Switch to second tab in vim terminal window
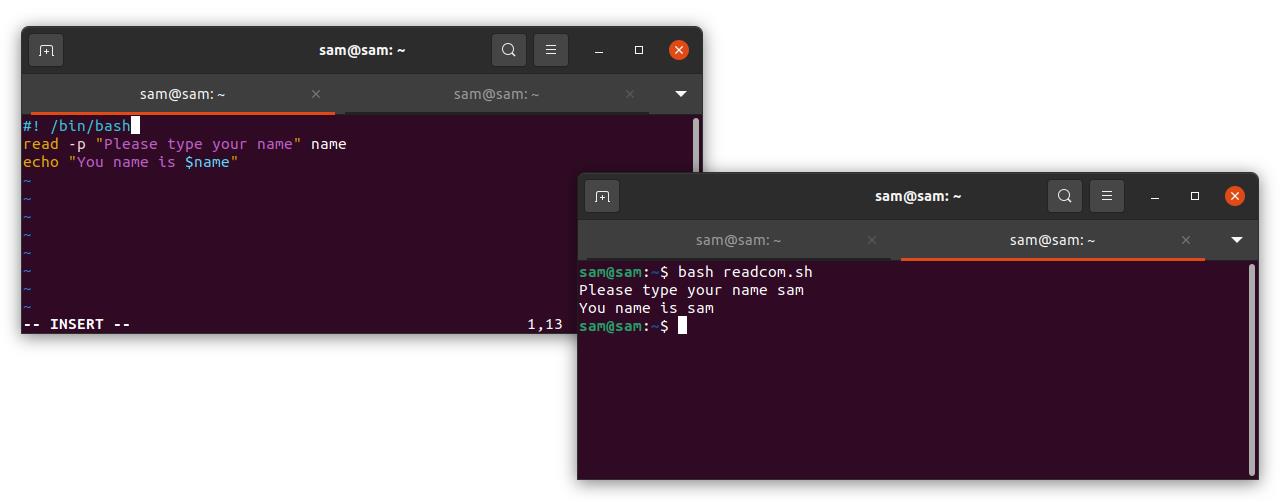1280x502 pixels. point(496,94)
